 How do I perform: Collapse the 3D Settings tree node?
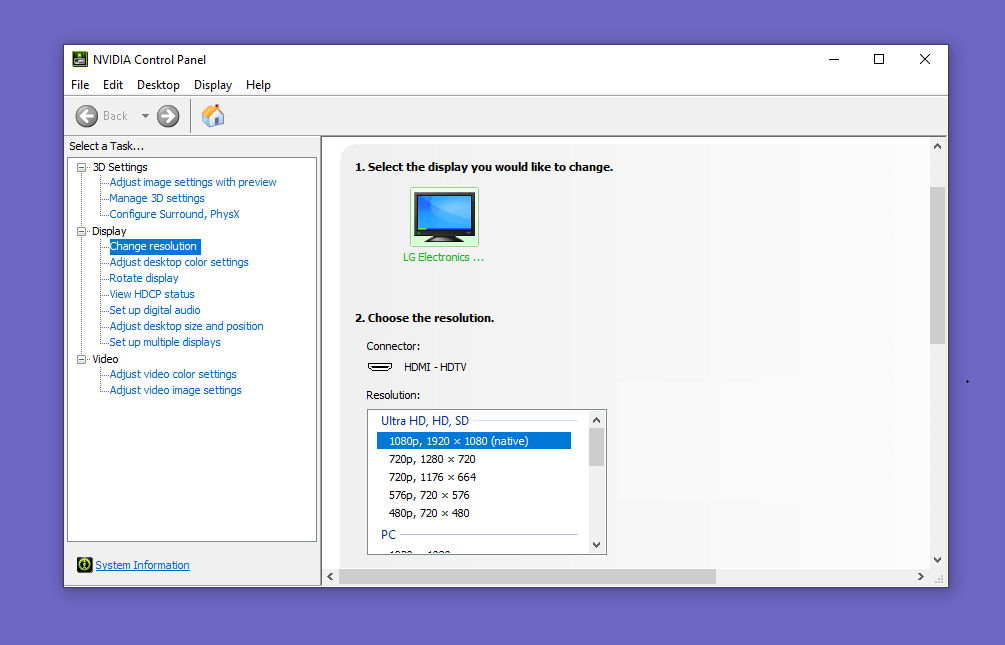point(81,167)
